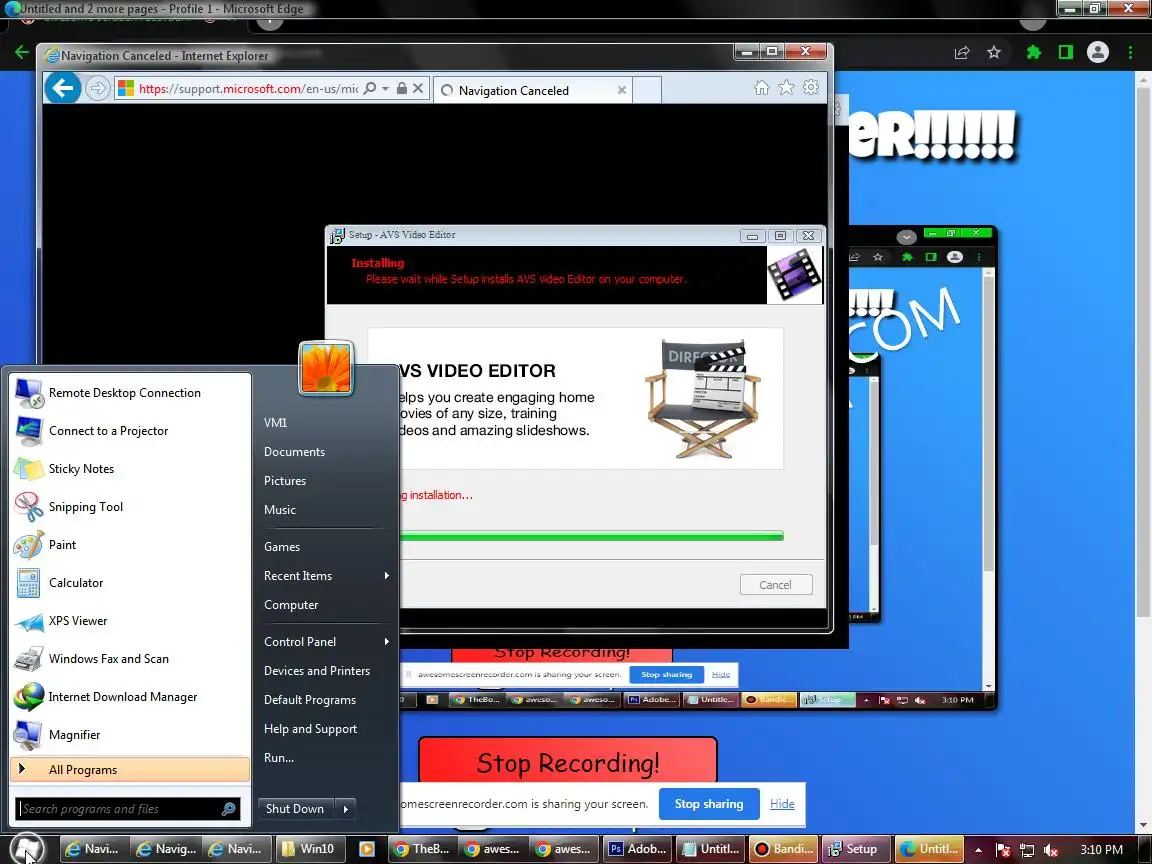Image resolution: width=1152 pixels, height=864 pixels.
Task: Open Windows Fax and Scan
Action: 131,659
